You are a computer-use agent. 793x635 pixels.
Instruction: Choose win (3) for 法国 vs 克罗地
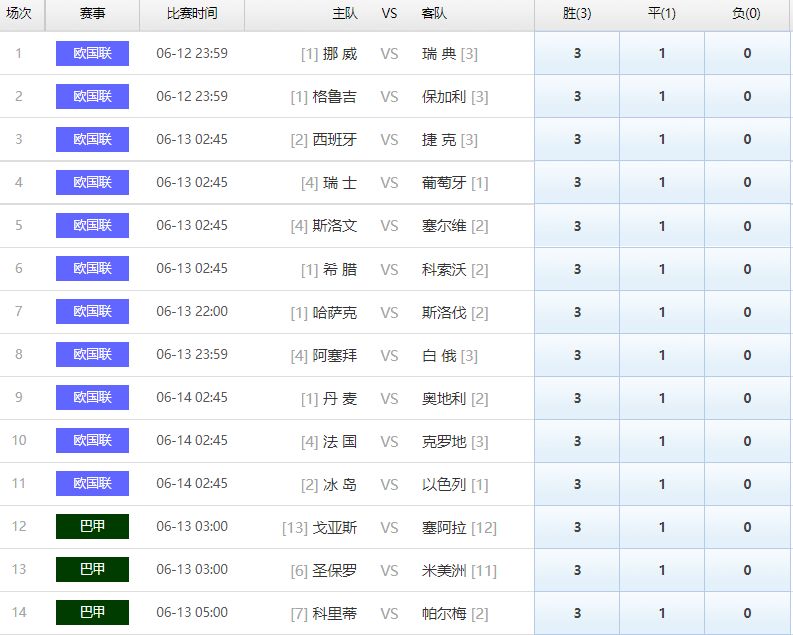click(x=577, y=440)
